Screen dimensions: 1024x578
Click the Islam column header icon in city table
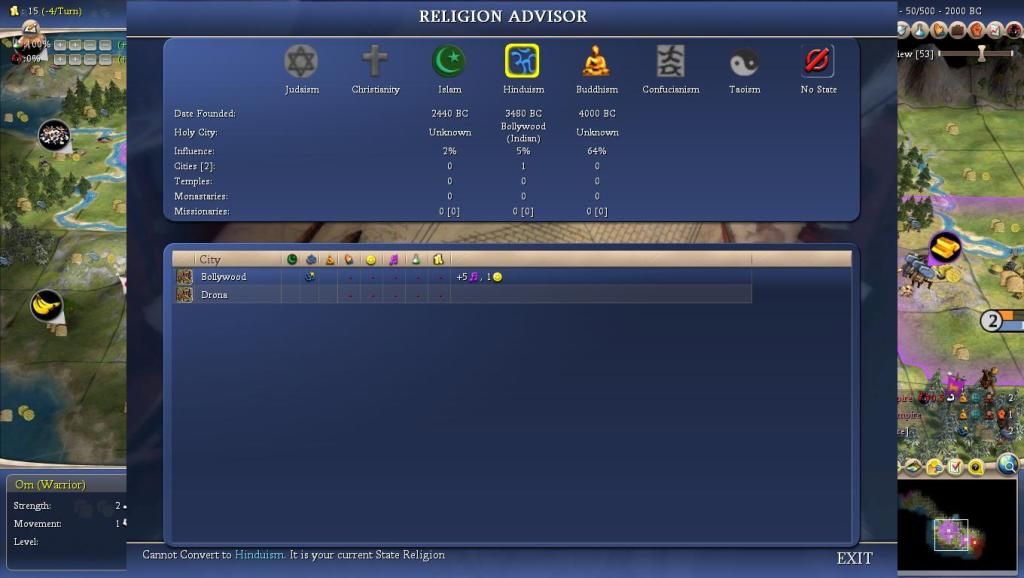[x=292, y=259]
